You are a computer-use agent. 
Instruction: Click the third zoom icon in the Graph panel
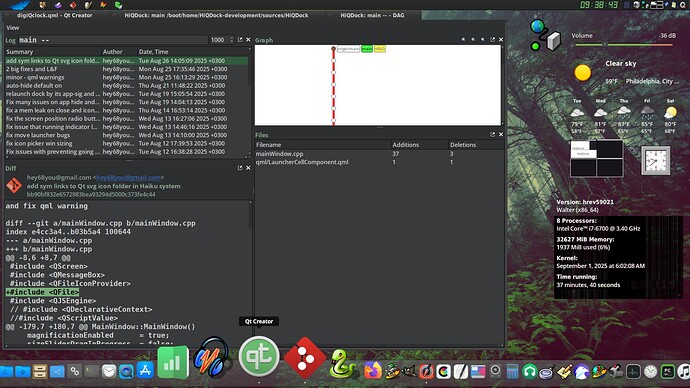coord(483,40)
